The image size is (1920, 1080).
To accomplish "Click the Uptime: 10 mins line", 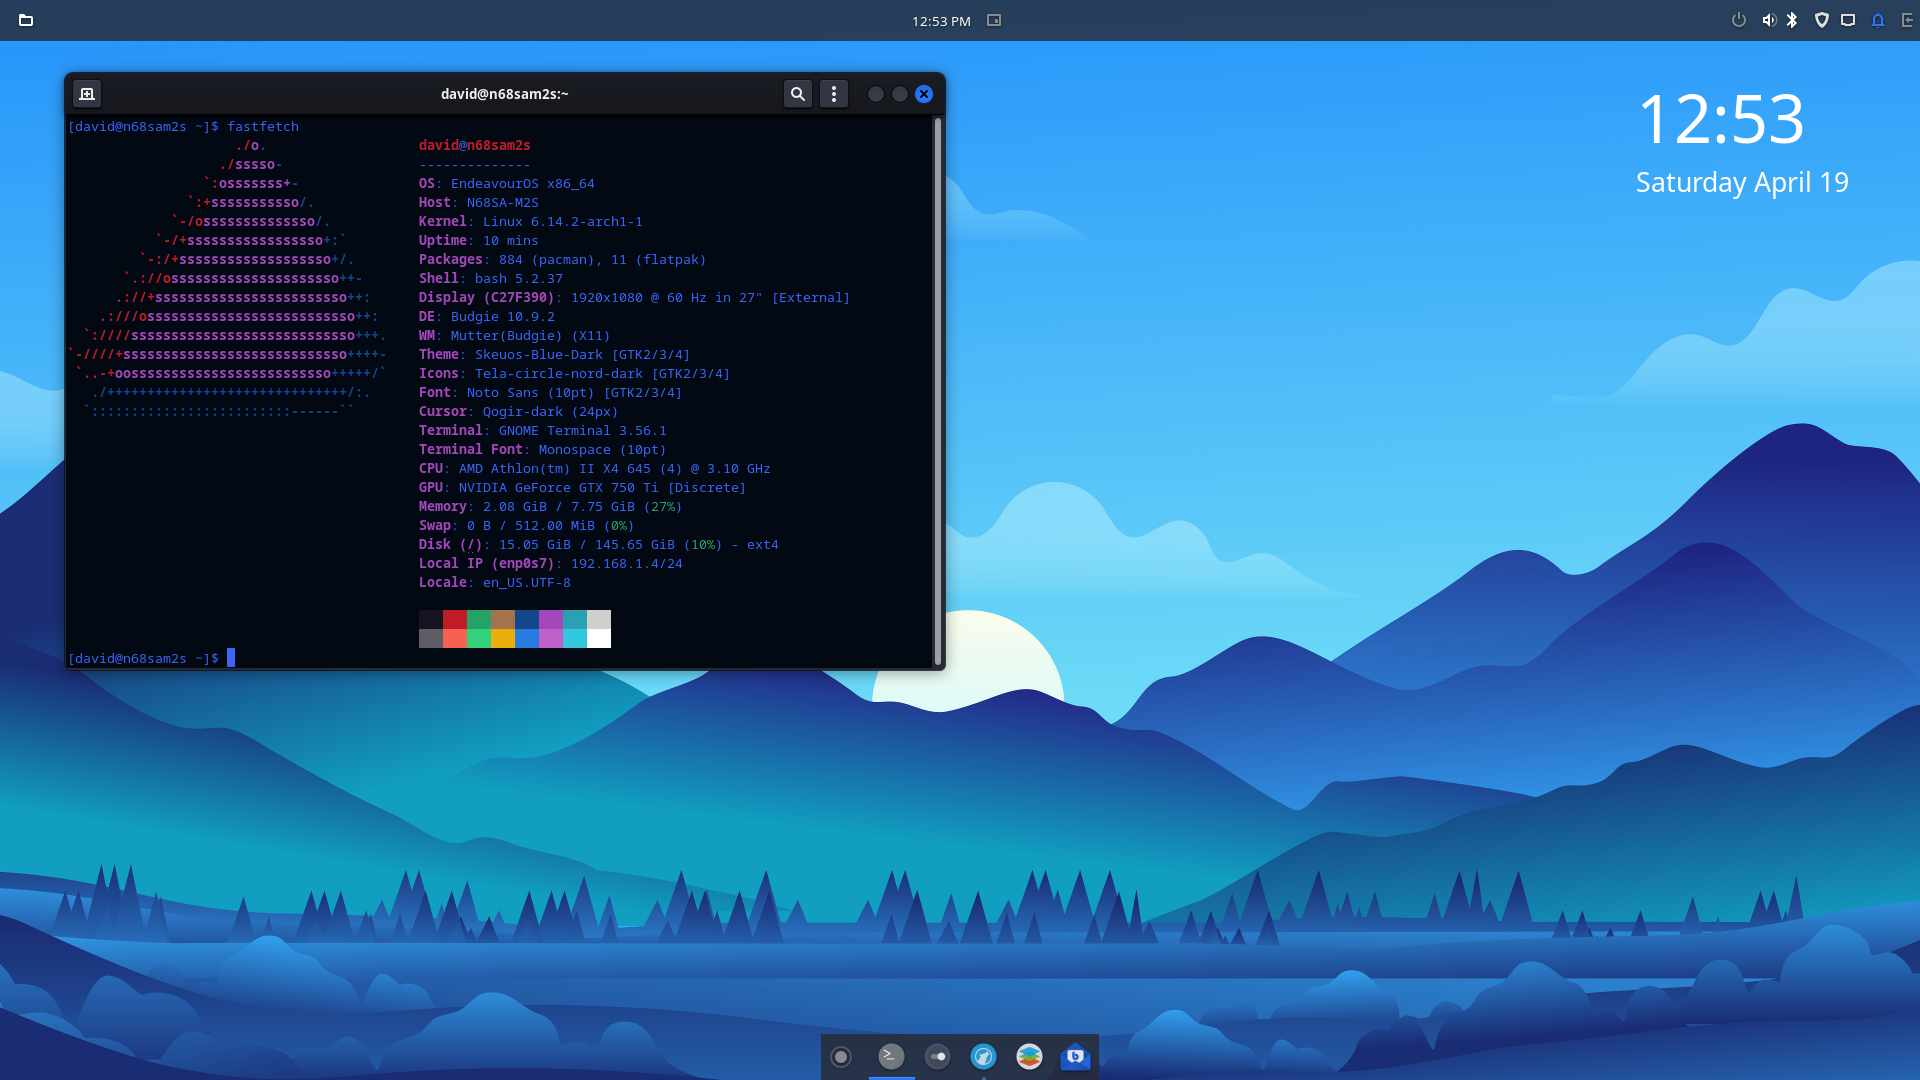I will pos(479,241).
